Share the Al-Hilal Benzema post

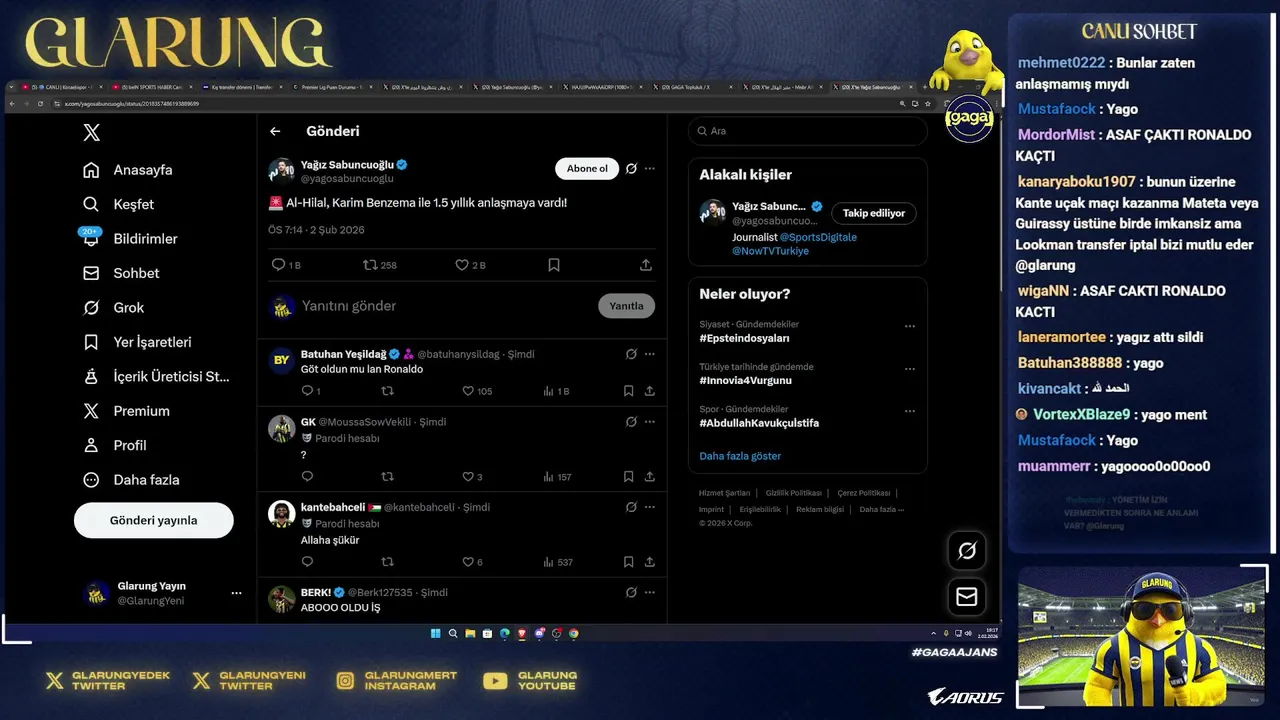(646, 265)
